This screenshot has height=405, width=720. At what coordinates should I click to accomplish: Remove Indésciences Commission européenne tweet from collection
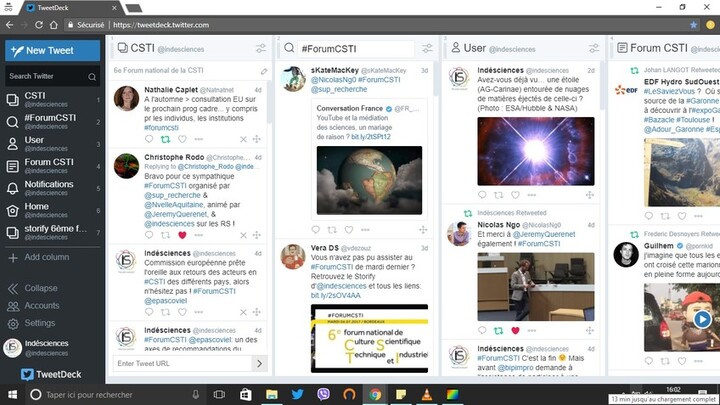[x=243, y=312]
